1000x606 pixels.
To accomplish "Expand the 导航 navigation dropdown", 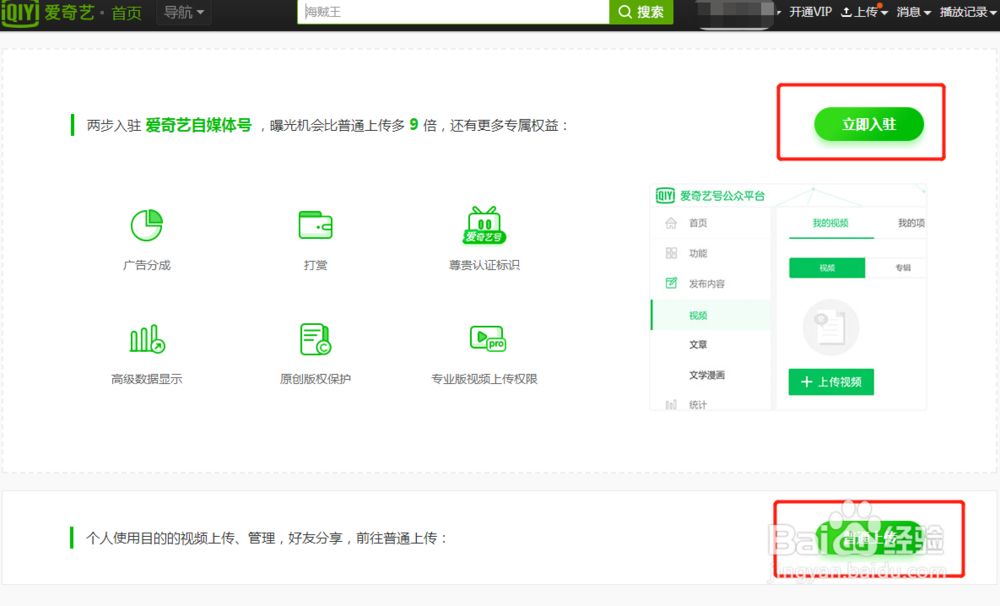I will (184, 12).
